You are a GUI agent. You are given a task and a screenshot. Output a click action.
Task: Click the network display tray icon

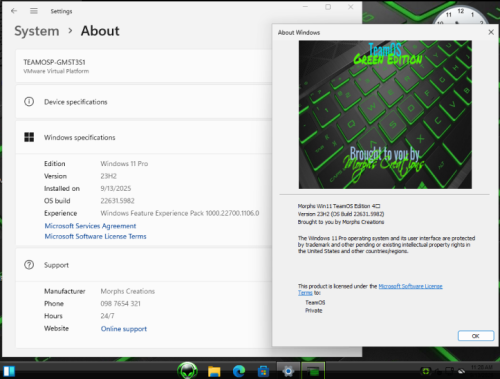coord(450,371)
